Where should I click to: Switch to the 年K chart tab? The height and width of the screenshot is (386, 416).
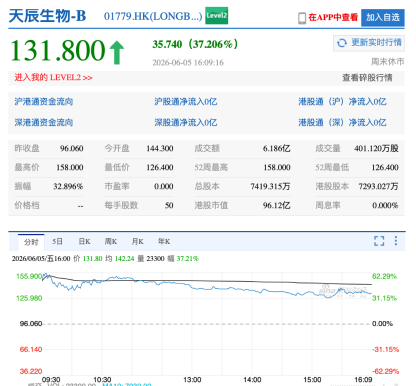coord(164,241)
